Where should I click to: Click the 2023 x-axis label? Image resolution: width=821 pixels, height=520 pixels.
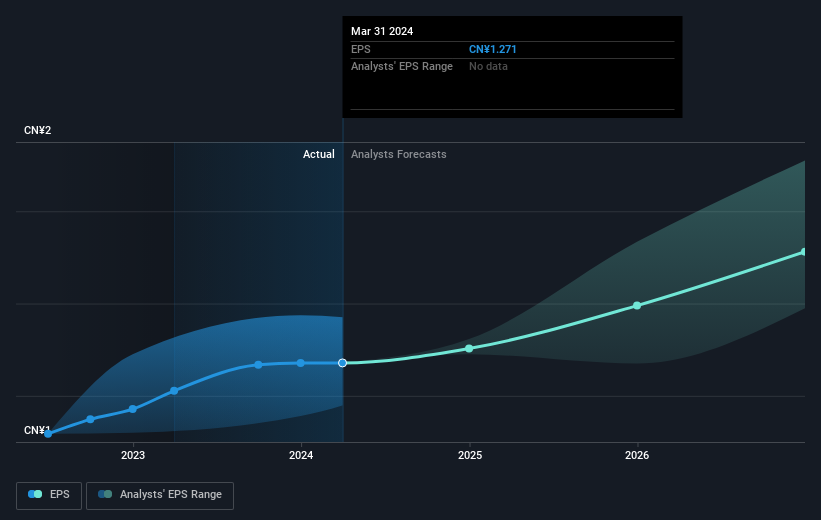[x=133, y=455]
